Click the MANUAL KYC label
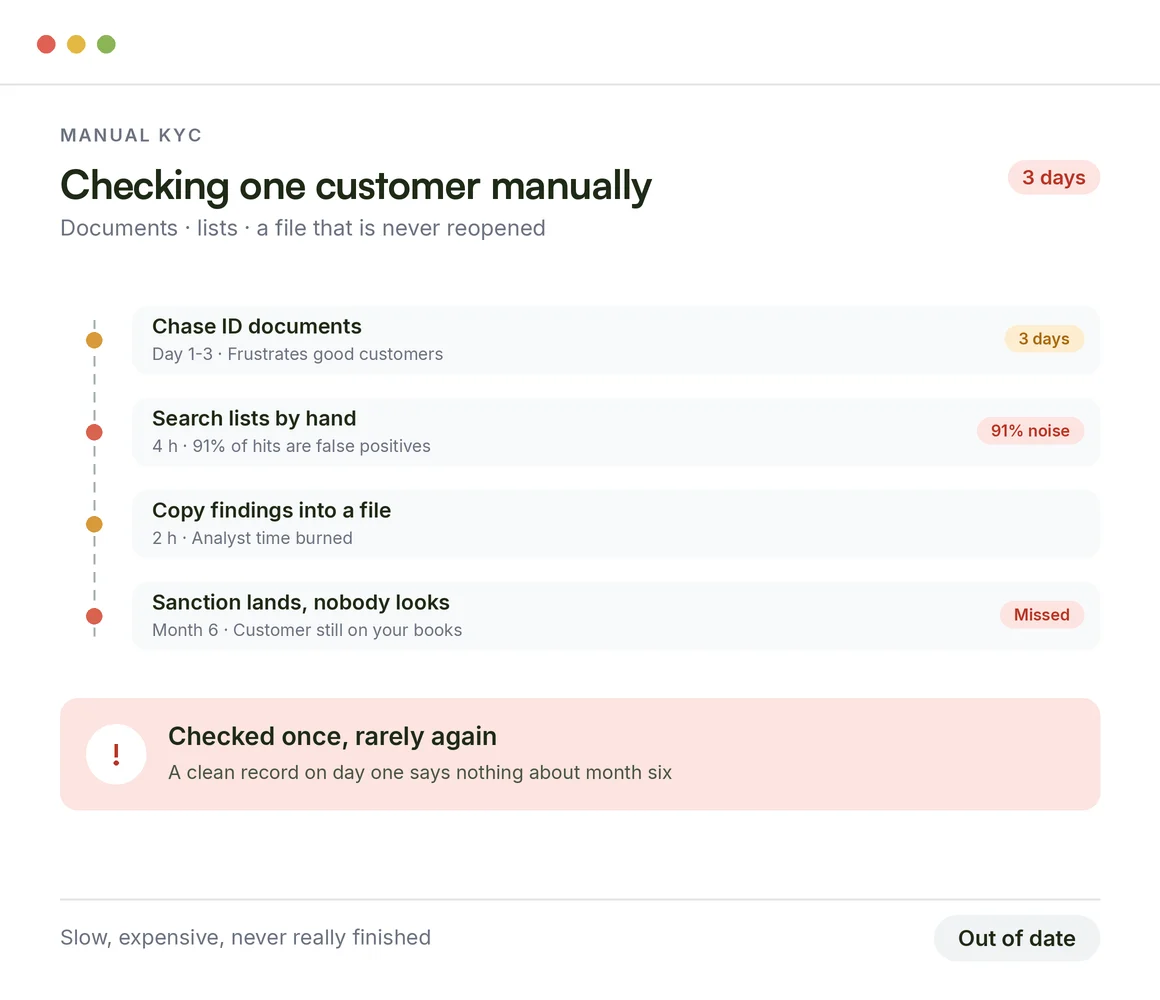The width and height of the screenshot is (1160, 1000). pos(131,135)
